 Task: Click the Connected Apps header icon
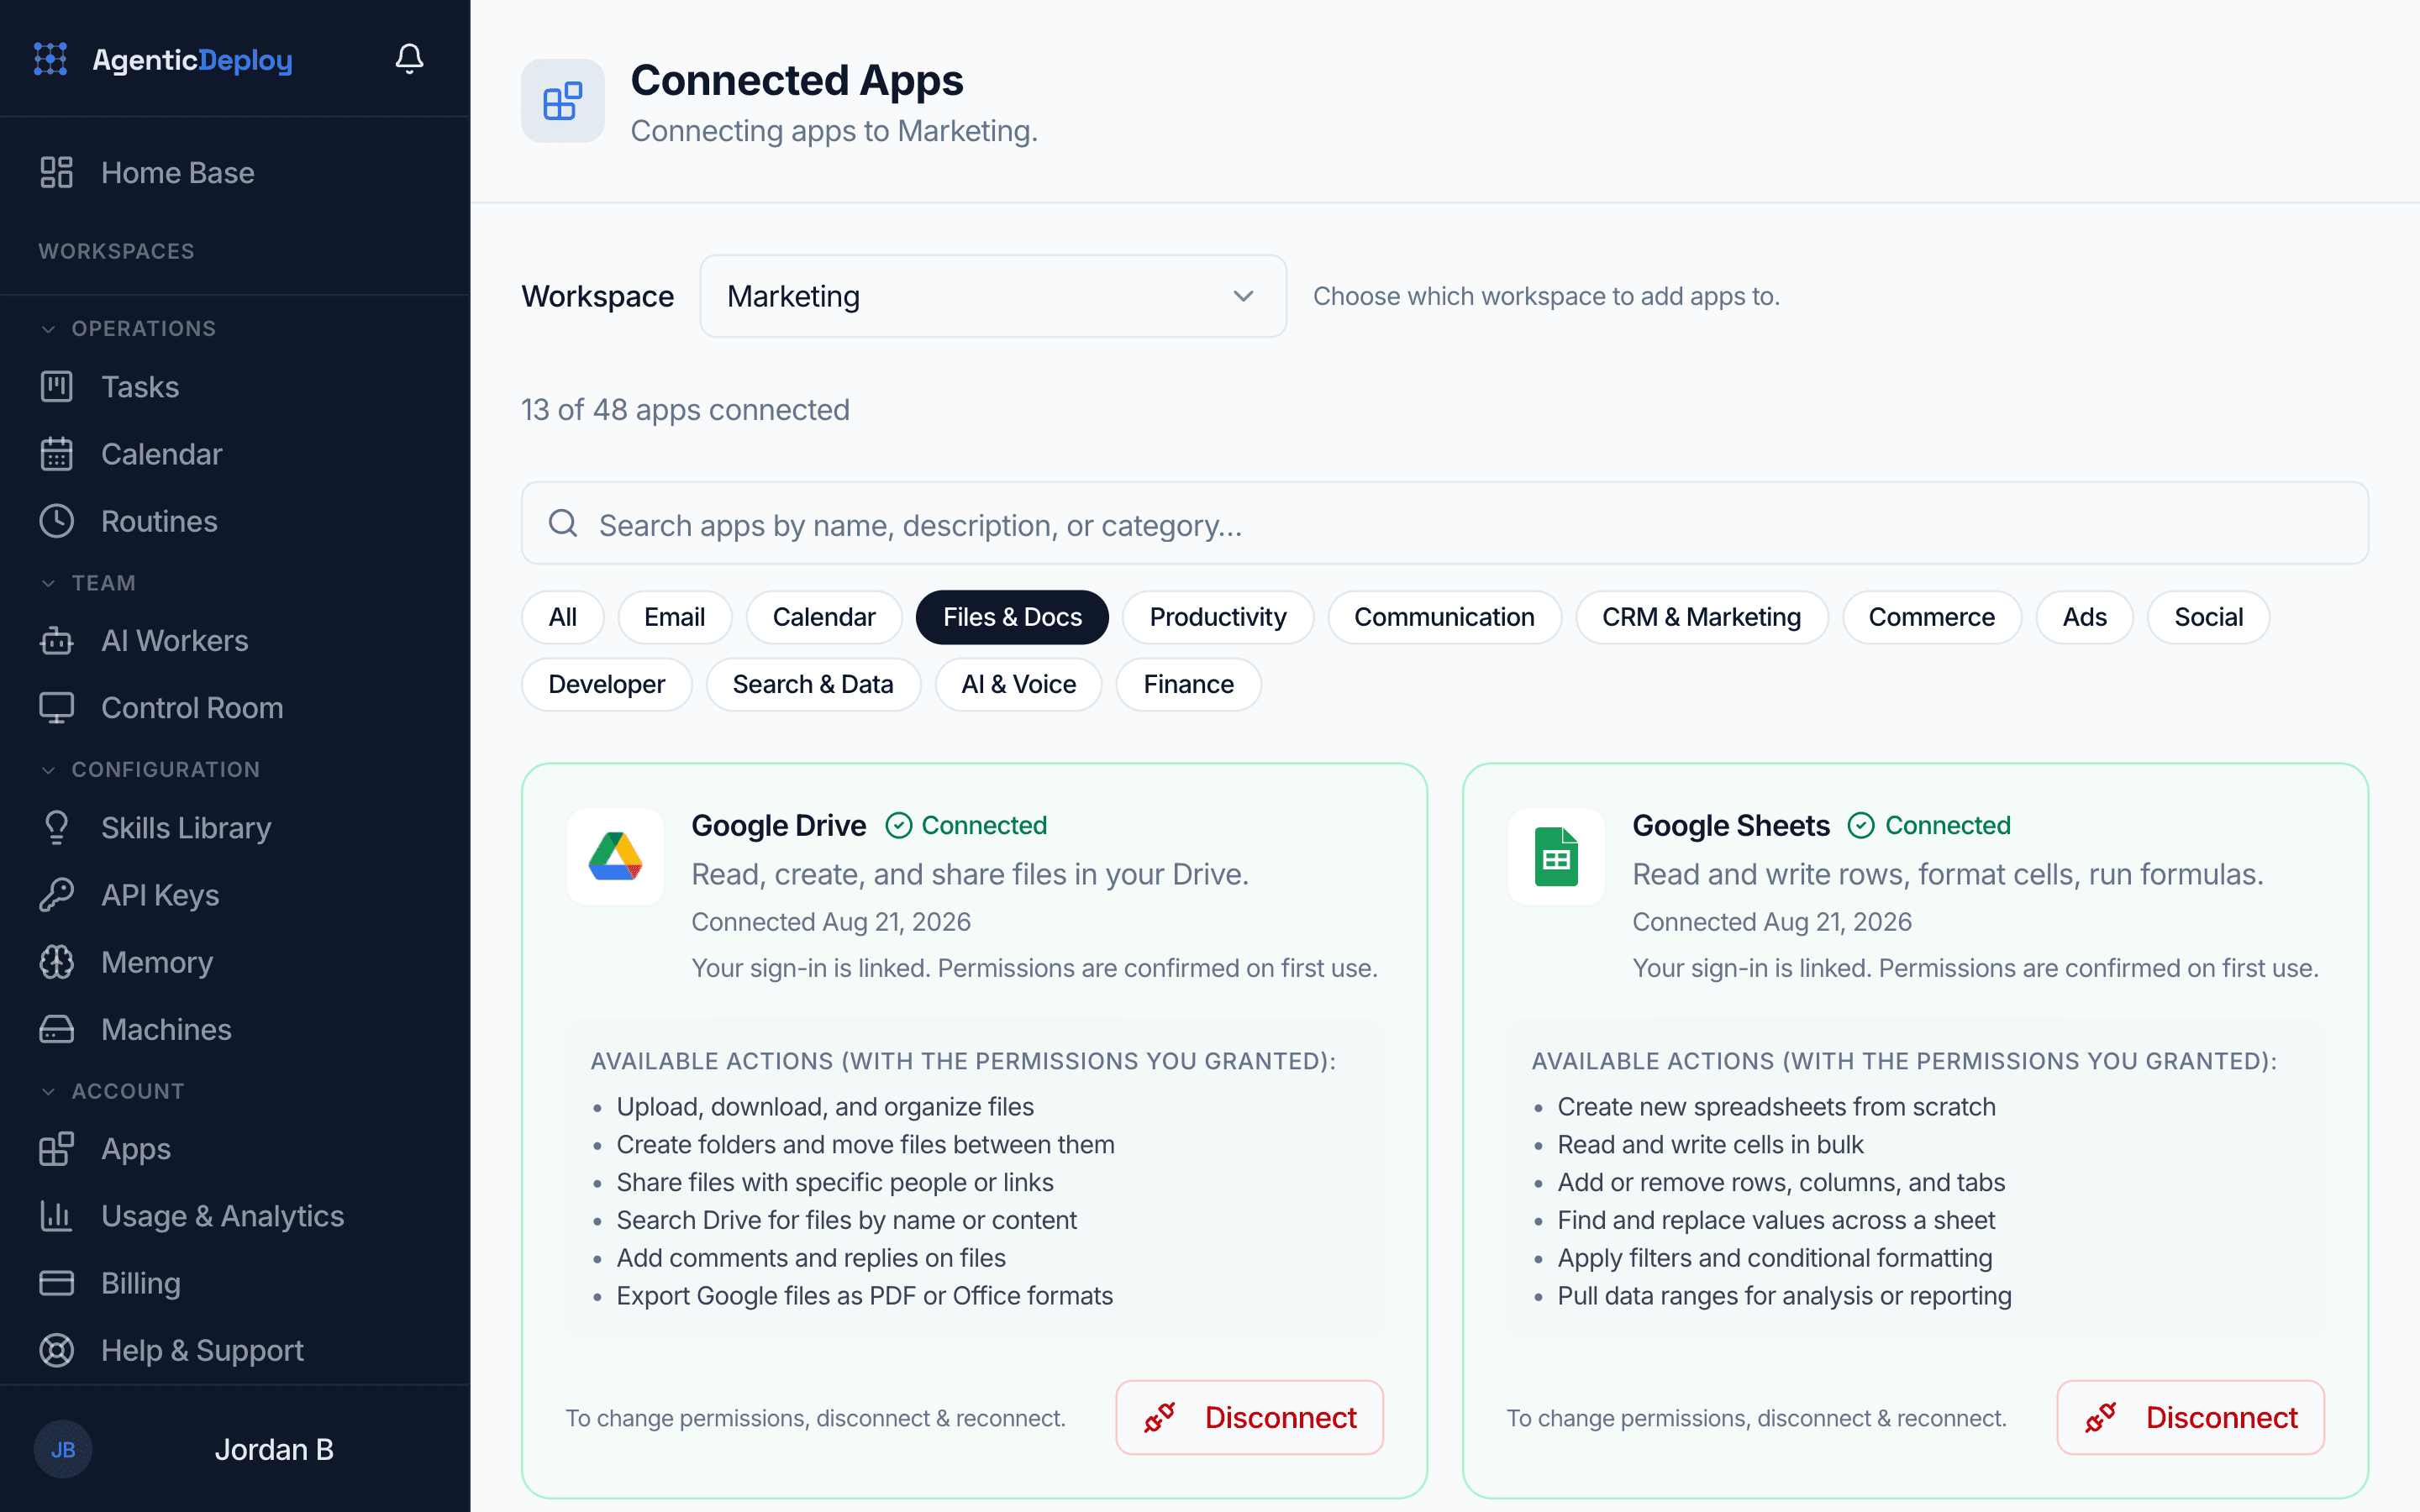(x=563, y=101)
